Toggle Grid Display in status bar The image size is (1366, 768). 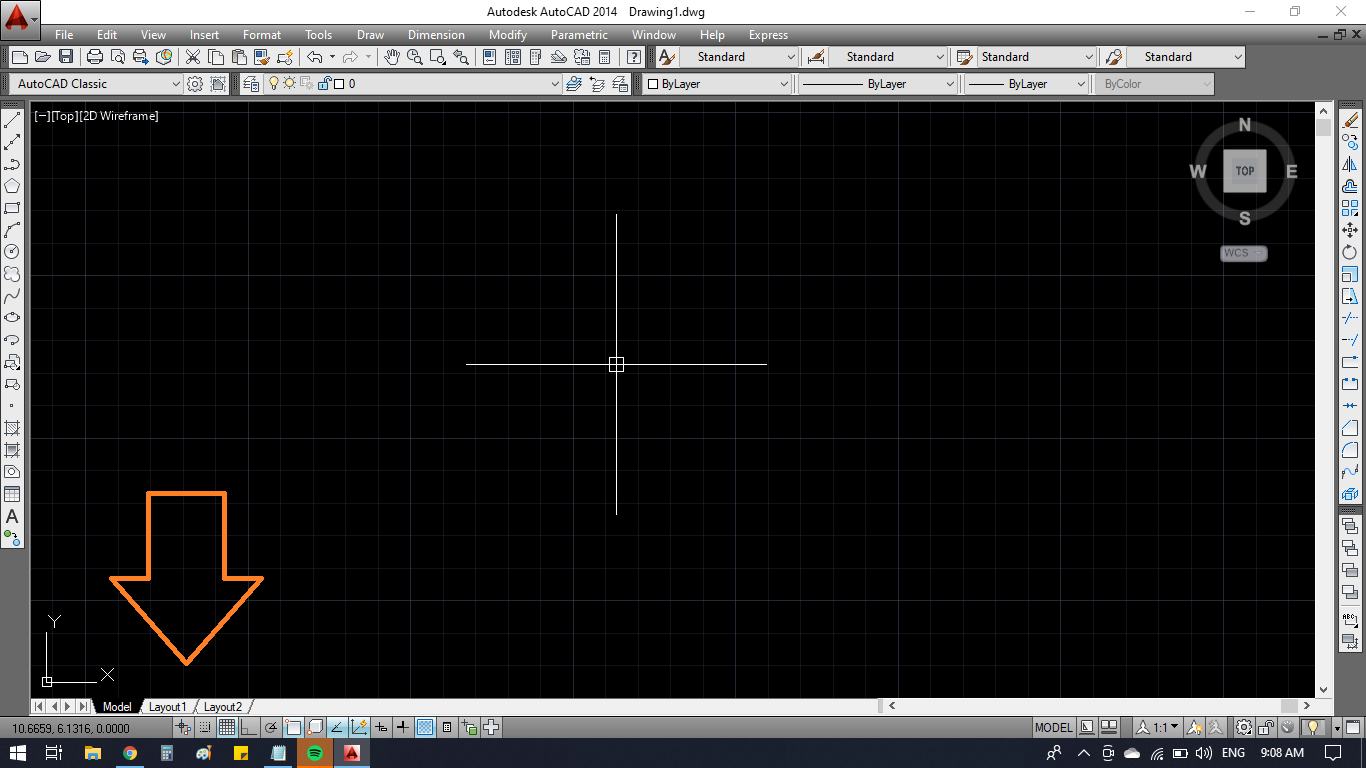pos(227,727)
